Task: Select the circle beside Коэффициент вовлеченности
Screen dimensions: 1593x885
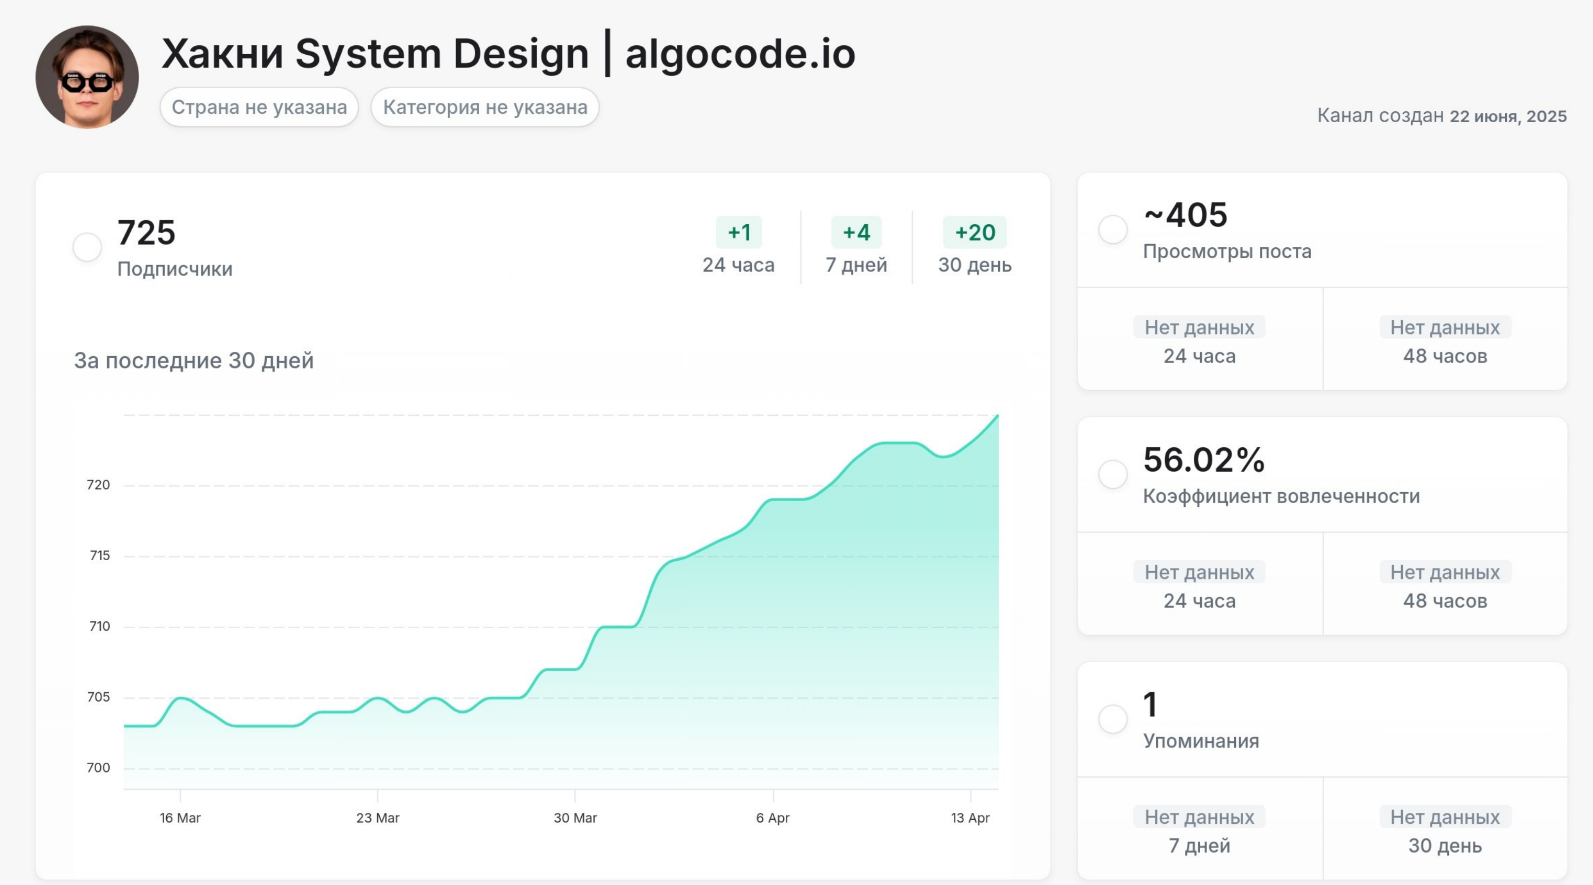Action: coord(1113,474)
